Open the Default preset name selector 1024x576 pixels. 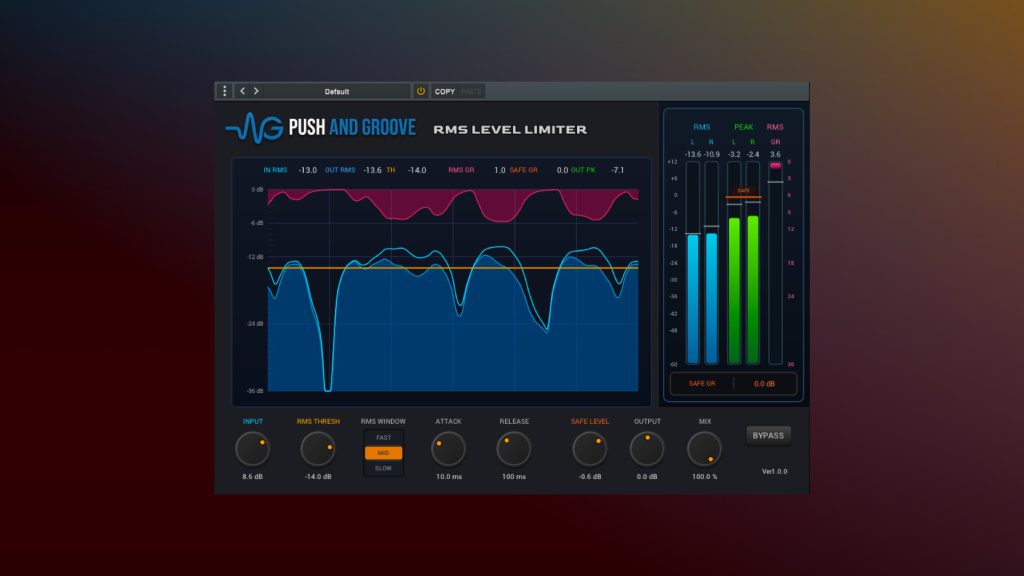click(337, 91)
